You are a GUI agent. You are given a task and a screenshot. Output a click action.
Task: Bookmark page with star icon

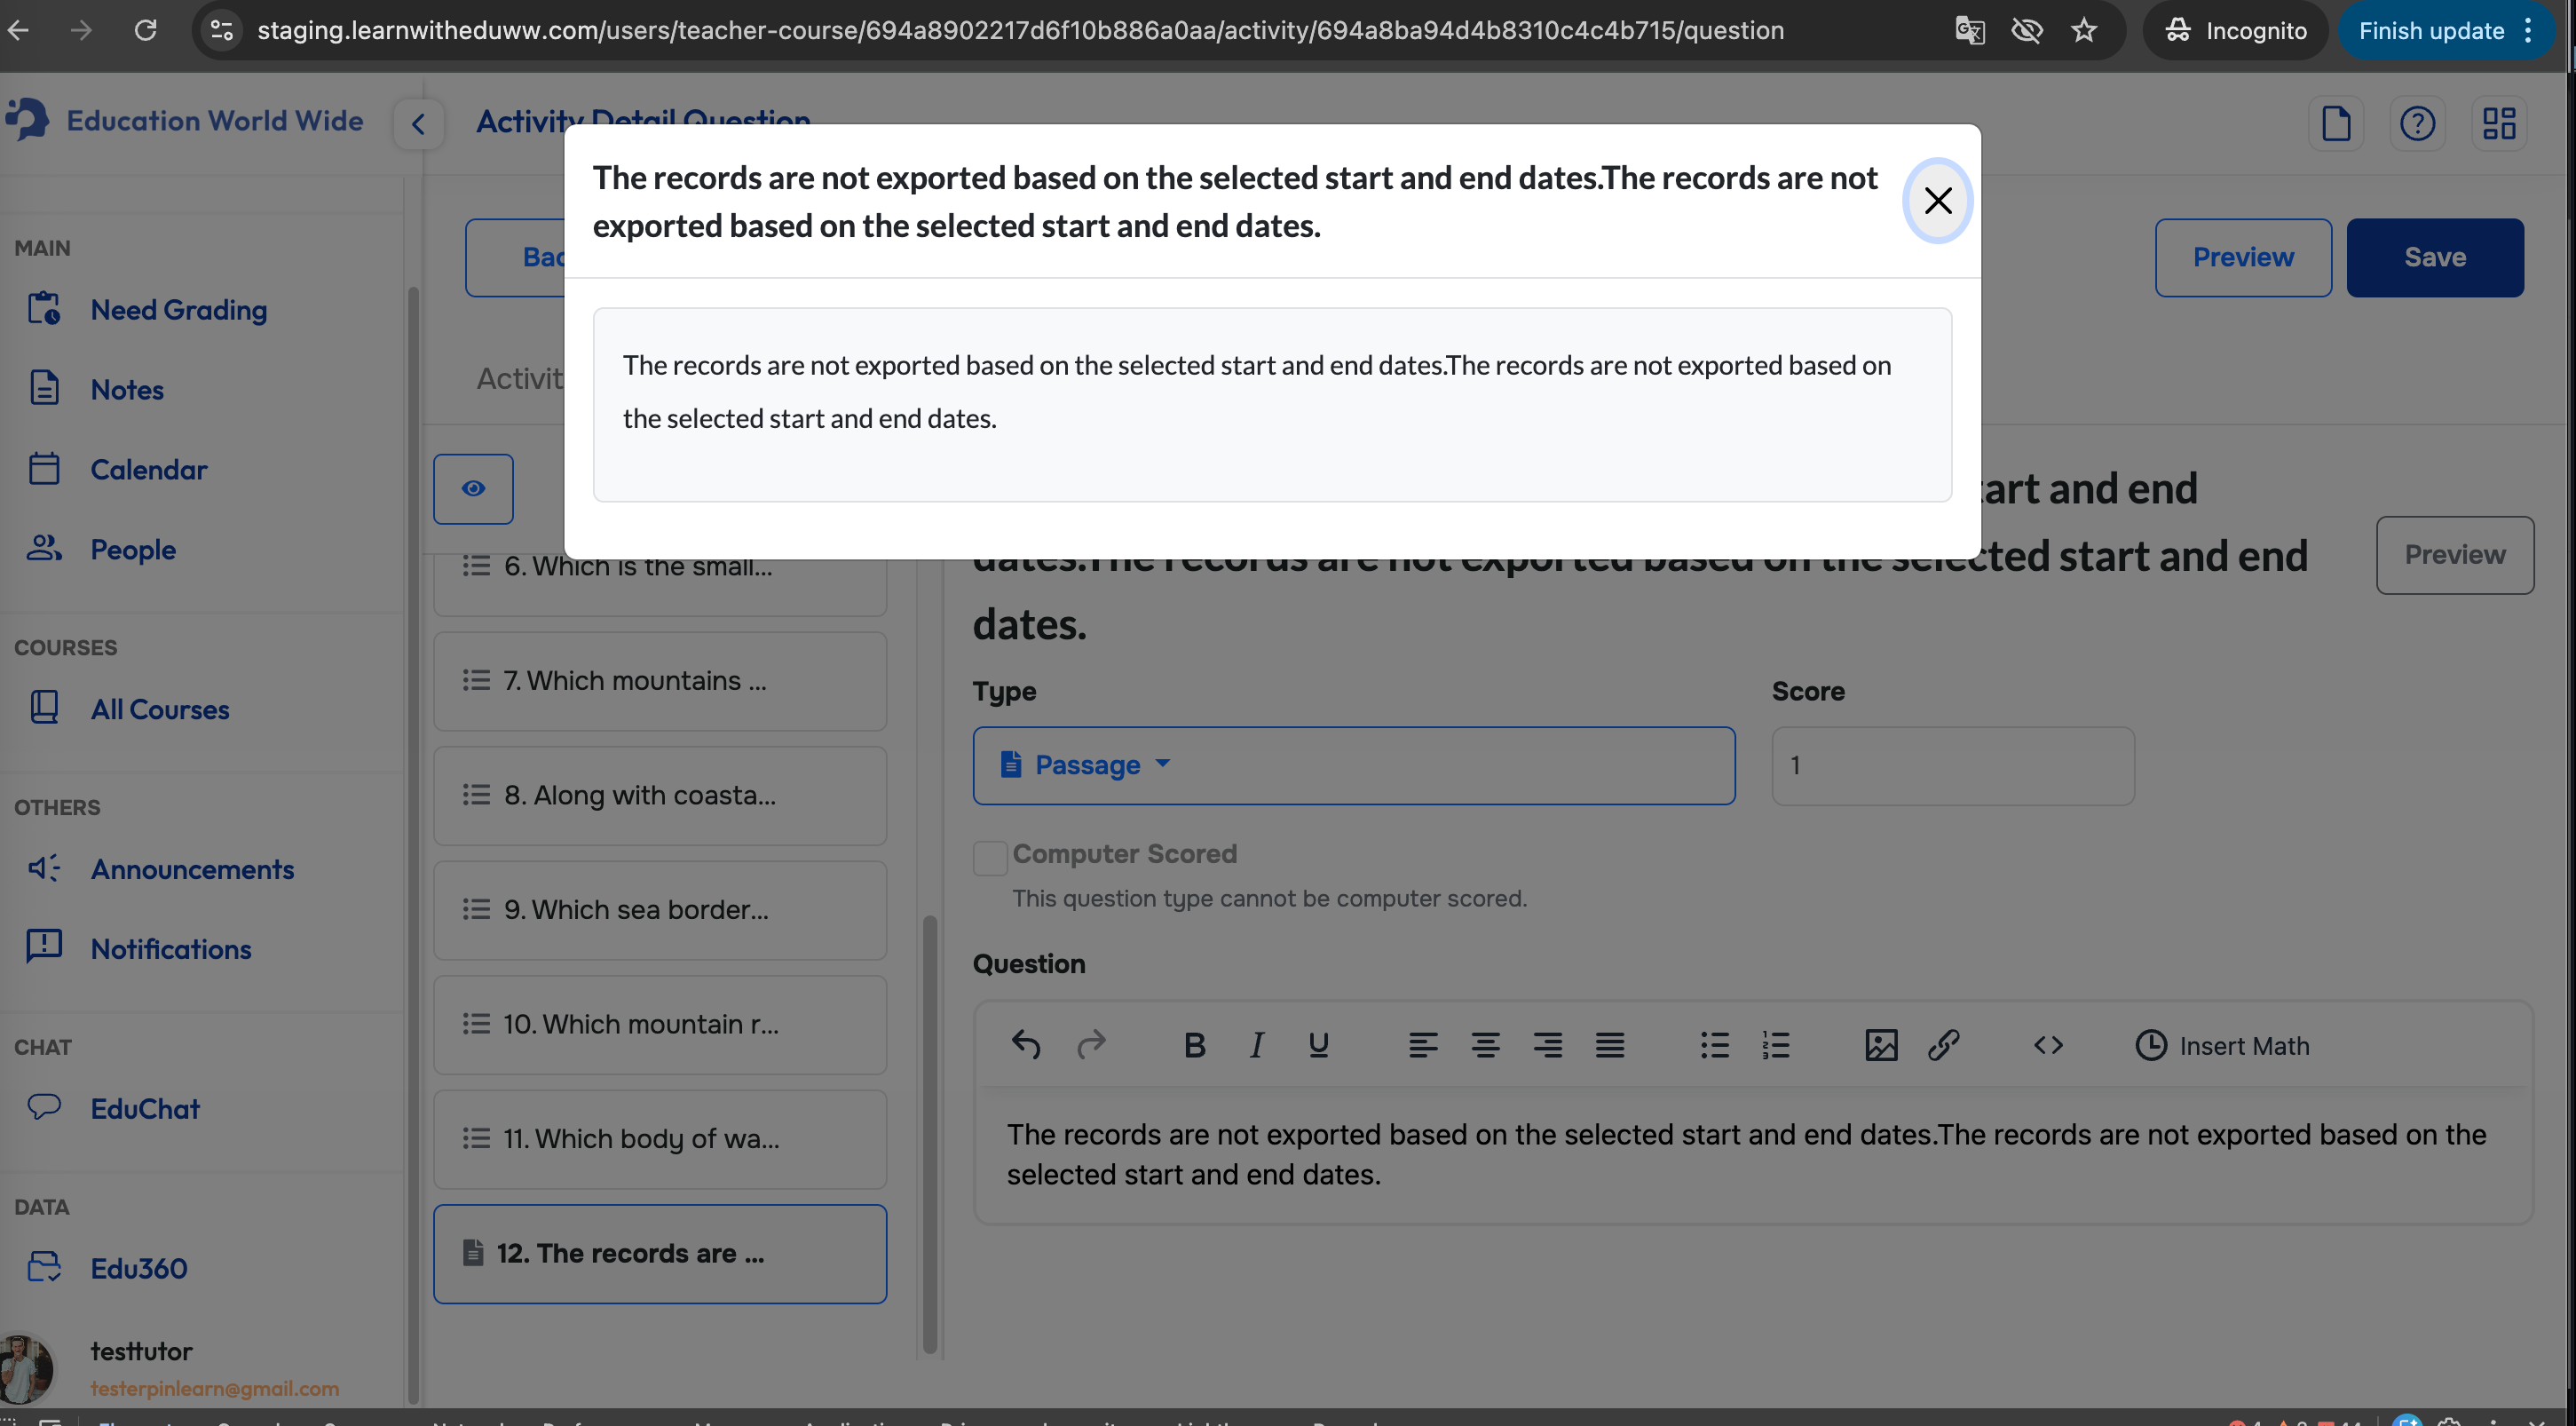(2083, 31)
